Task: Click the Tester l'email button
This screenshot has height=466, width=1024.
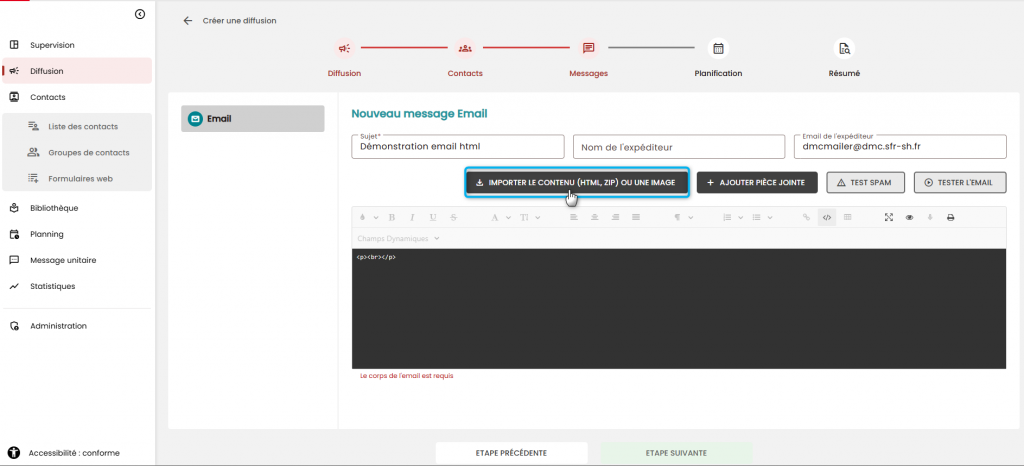Action: [x=960, y=183]
